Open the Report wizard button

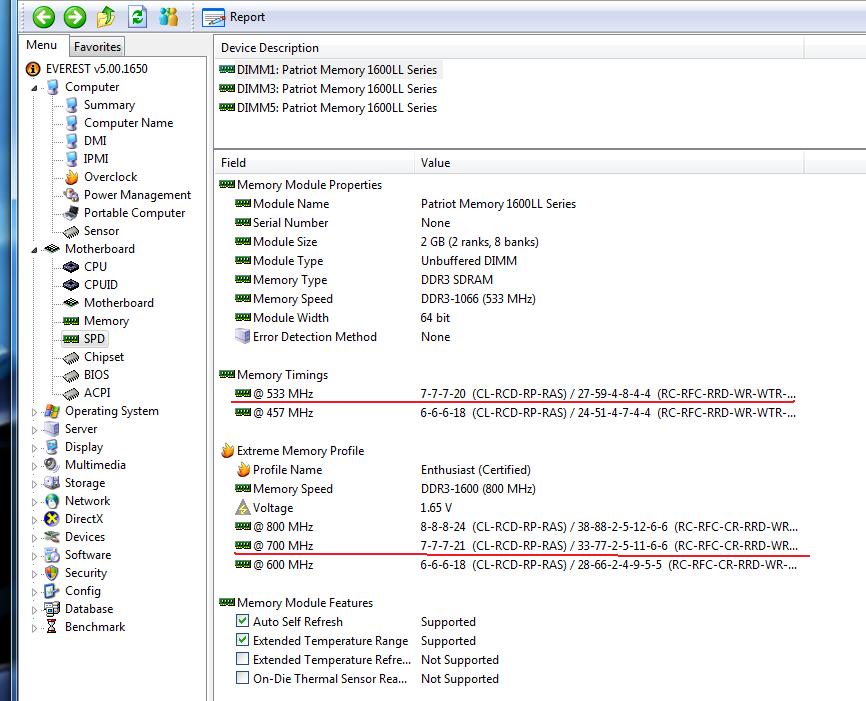pyautogui.click(x=234, y=17)
